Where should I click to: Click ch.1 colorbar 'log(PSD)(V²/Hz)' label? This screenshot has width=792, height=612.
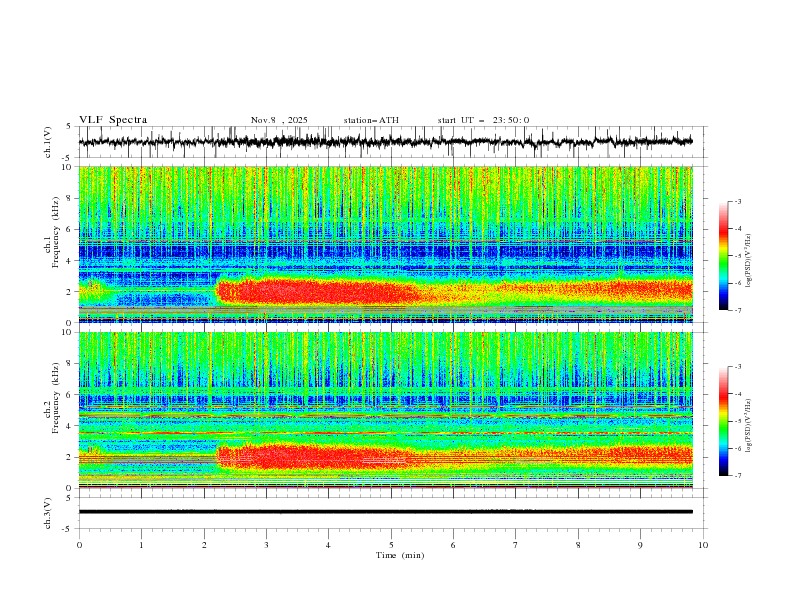coord(749,261)
